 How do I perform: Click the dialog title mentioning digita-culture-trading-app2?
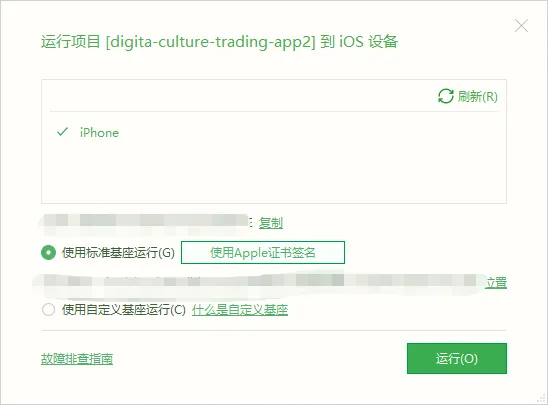219,42
